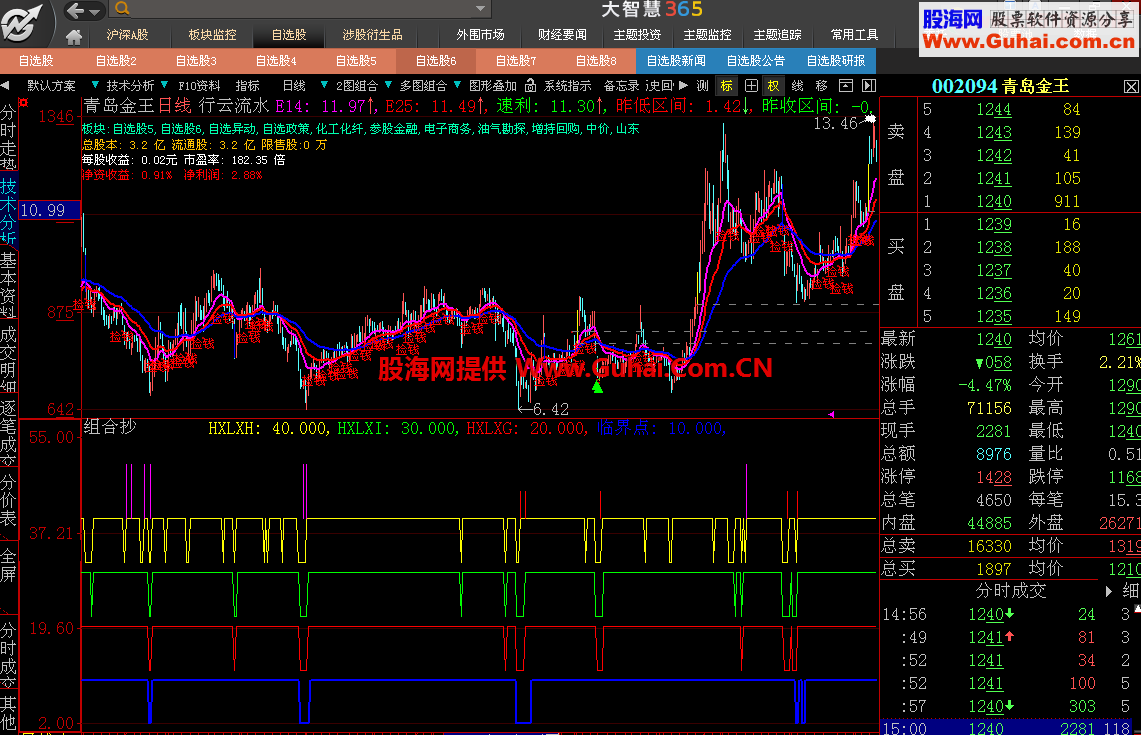Close the 002094 青岛金王 quote panel

pyautogui.click(x=1132, y=87)
